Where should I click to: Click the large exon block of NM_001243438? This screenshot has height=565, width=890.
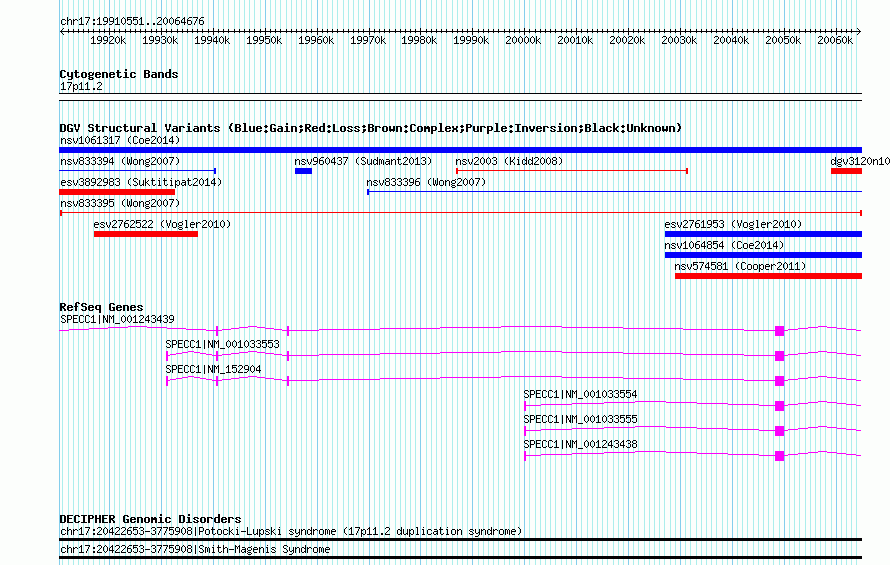click(779, 456)
